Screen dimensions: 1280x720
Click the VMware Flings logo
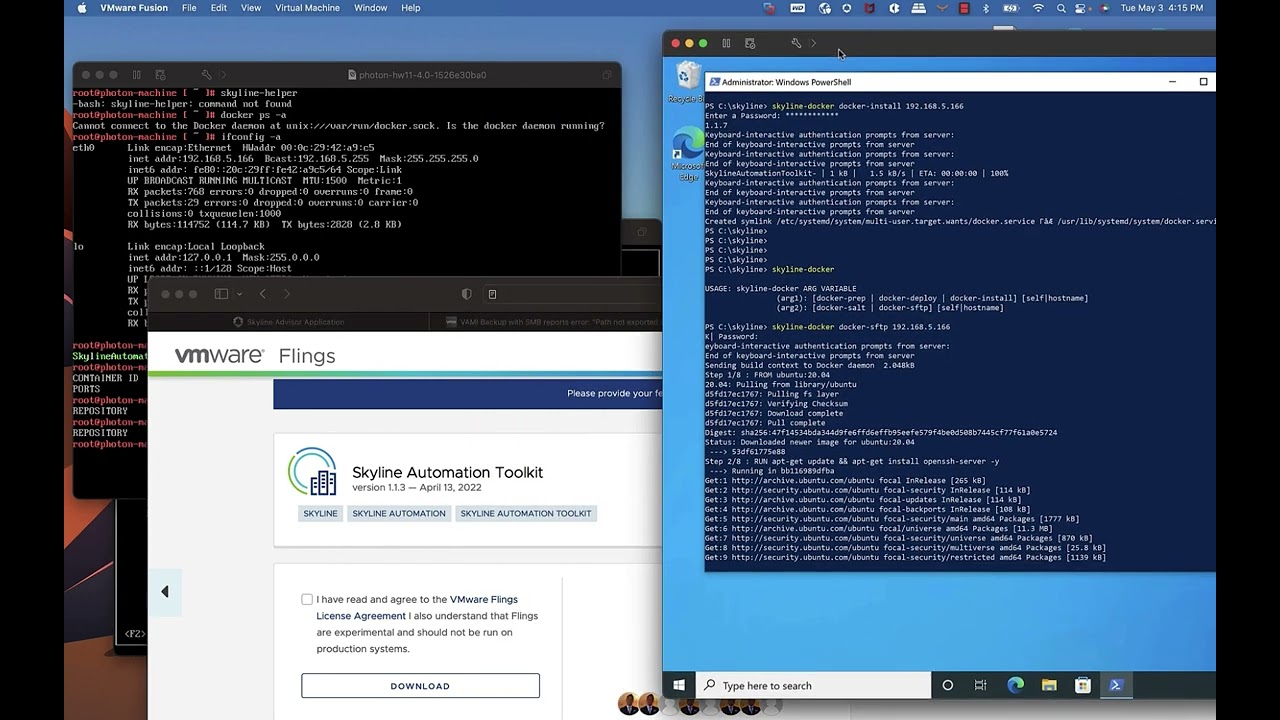[x=255, y=356]
